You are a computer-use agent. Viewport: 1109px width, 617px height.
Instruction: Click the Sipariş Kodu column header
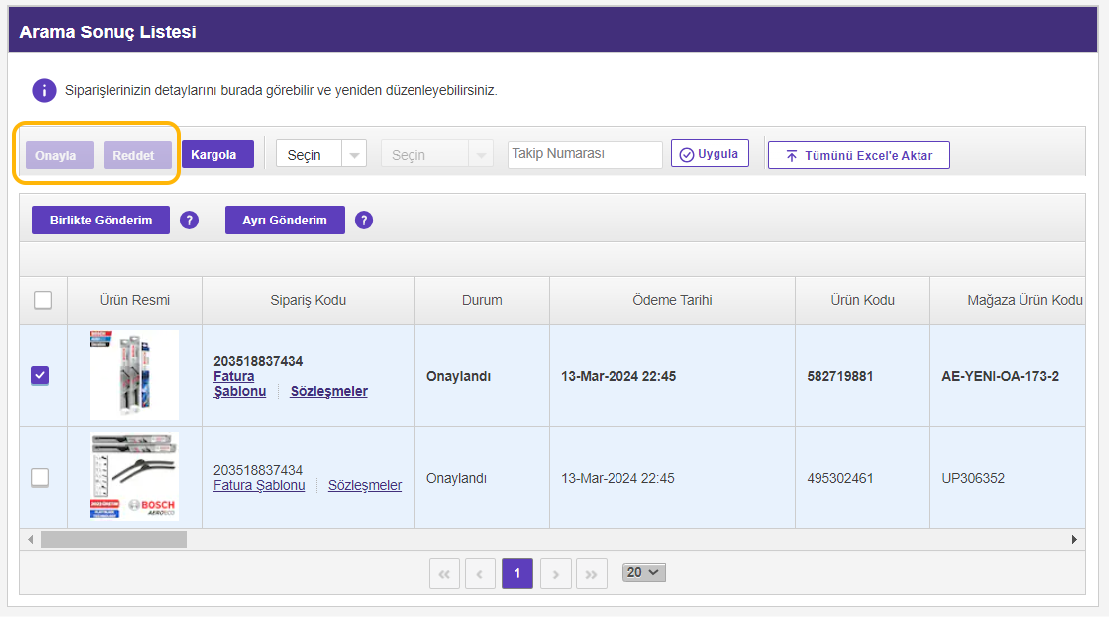pos(308,300)
